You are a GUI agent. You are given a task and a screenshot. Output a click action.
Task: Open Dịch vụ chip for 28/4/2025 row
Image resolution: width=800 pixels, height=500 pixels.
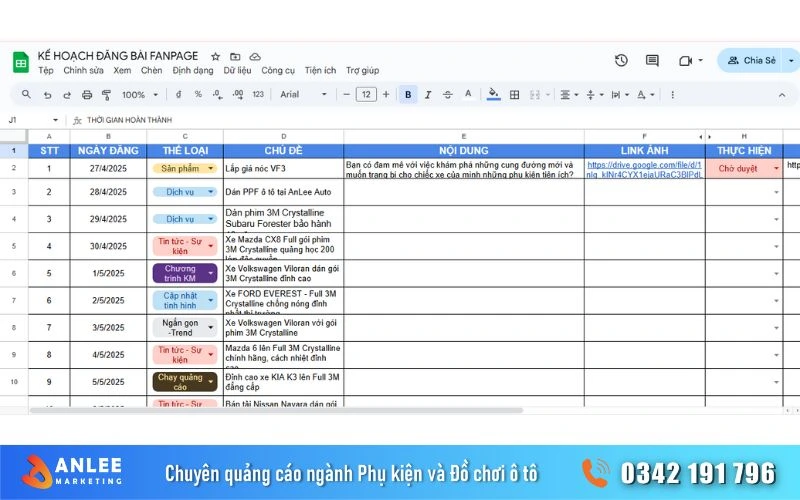pyautogui.click(x=185, y=192)
